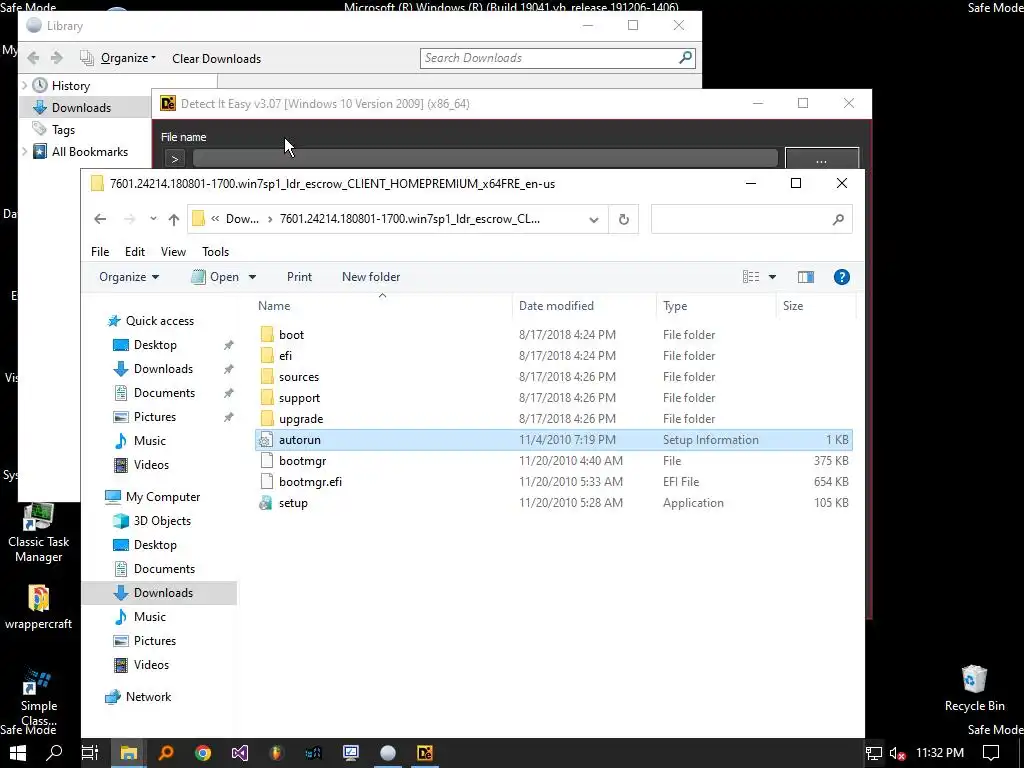Expand the Open button dropdown arrow
The width and height of the screenshot is (1024, 768).
pos(252,277)
